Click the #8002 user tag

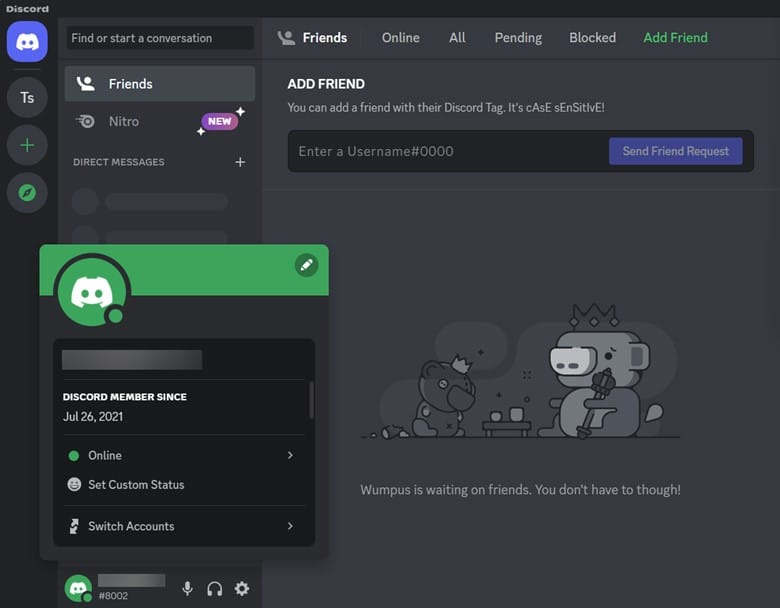tap(113, 596)
